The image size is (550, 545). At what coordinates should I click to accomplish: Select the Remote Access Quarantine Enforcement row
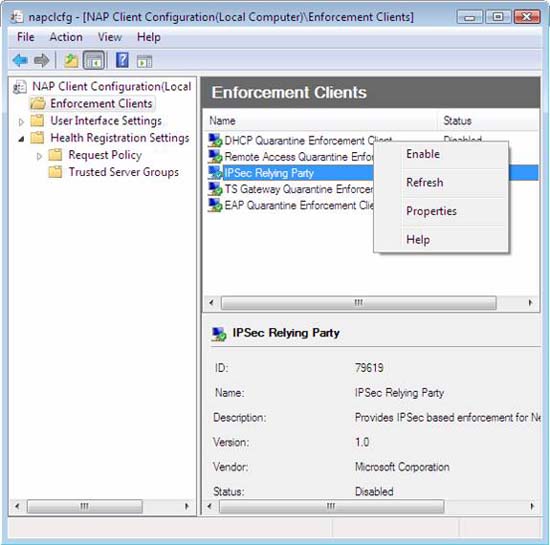(299, 156)
